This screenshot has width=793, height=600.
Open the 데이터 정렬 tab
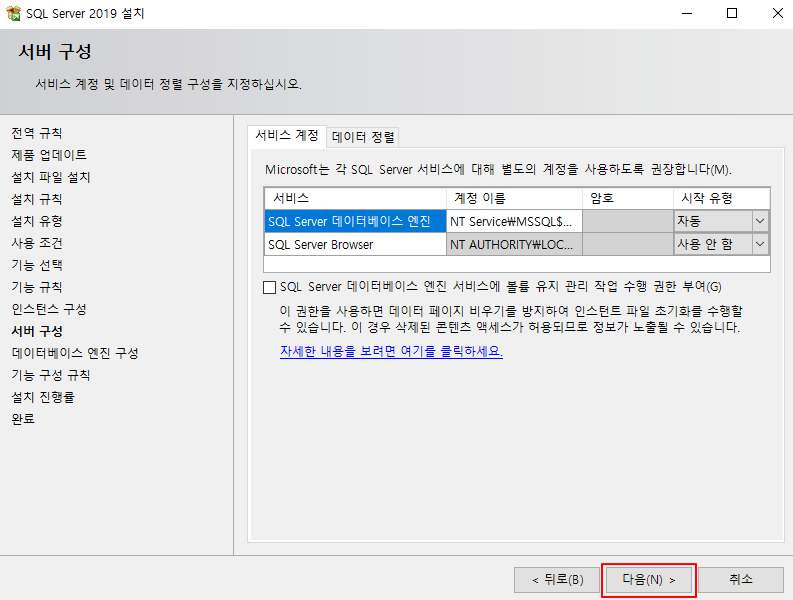363,137
